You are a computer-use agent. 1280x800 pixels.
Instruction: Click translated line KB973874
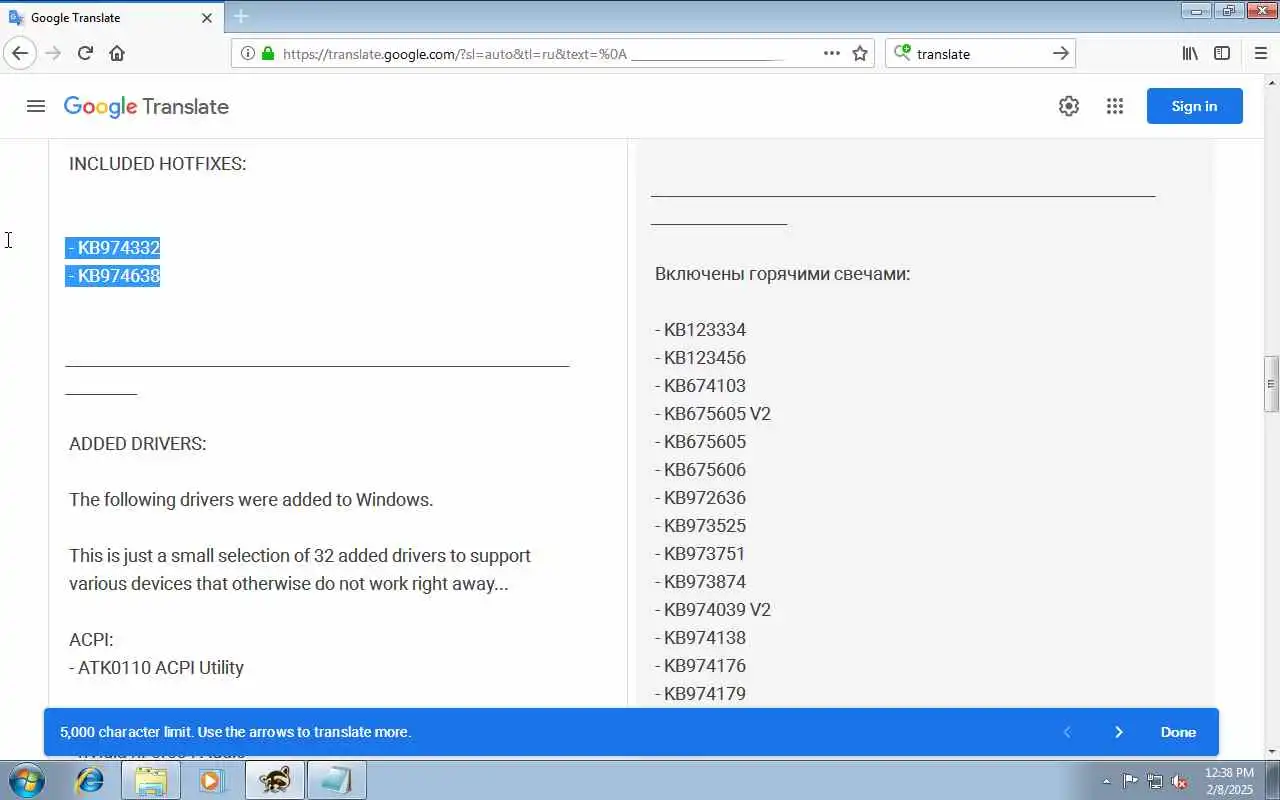(x=700, y=582)
